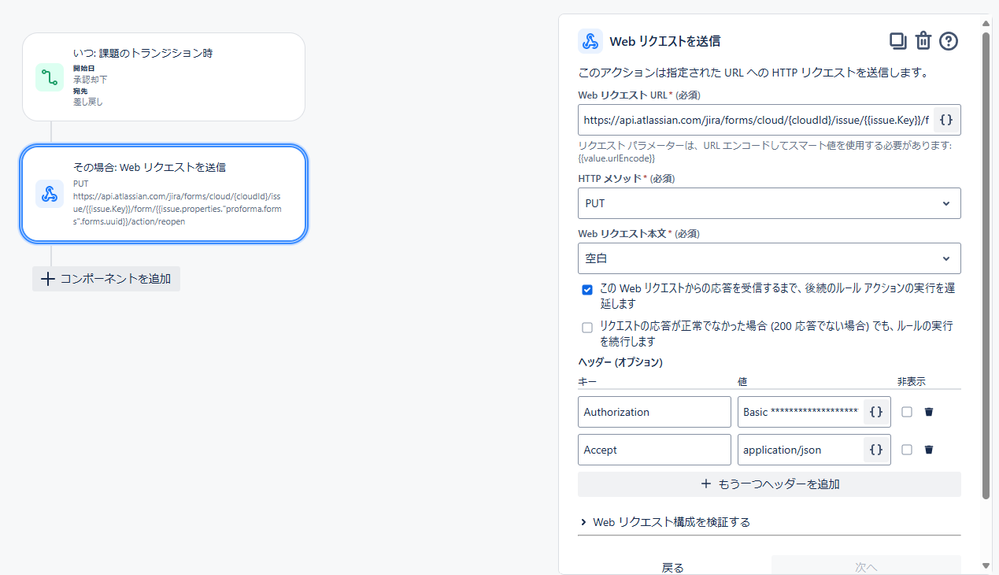Delete the Accept header row
Image resolution: width=999 pixels, height=575 pixels.
point(929,450)
